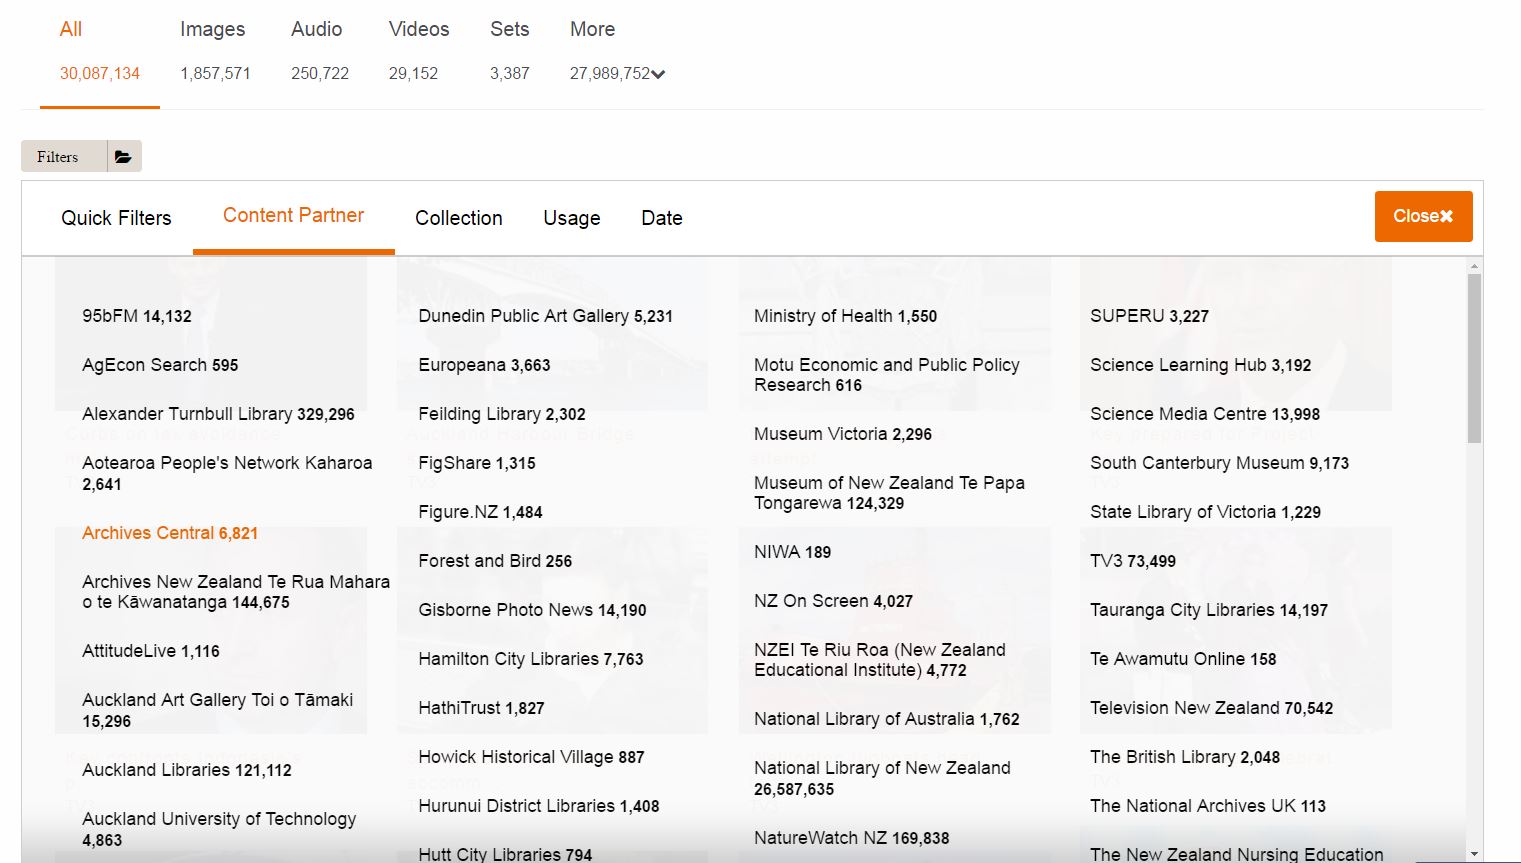1521x863 pixels.
Task: Choose The British Library
Action: click(x=1185, y=757)
